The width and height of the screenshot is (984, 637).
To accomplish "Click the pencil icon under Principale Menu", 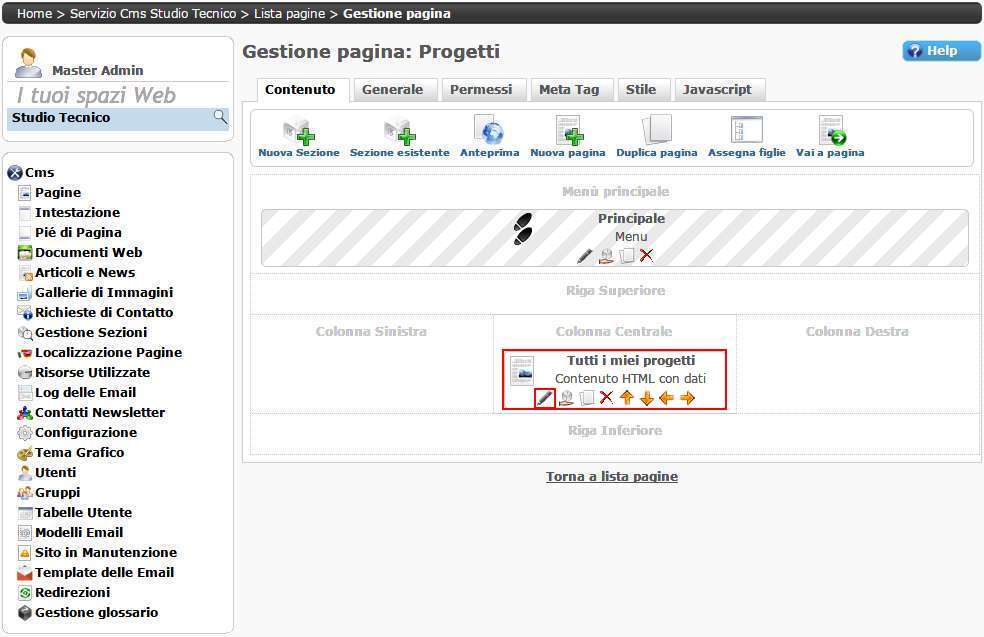I will point(585,256).
